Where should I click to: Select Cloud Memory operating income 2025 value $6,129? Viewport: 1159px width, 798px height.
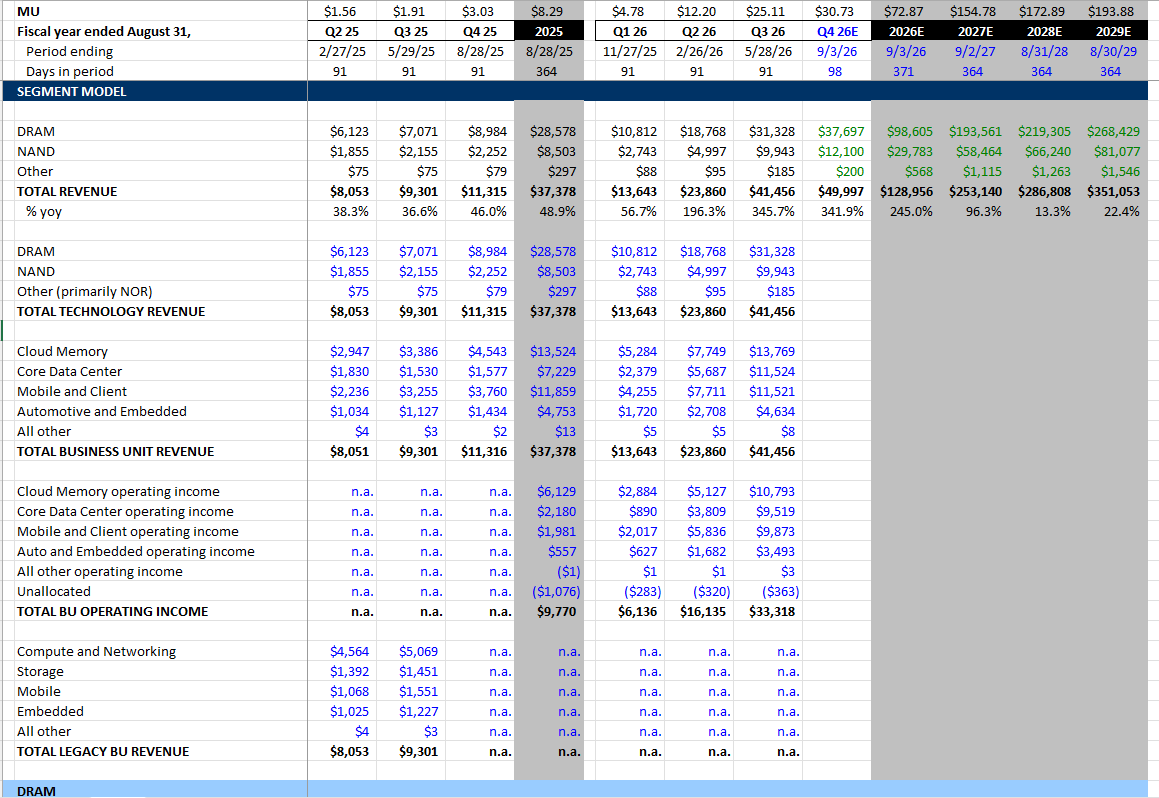point(557,491)
